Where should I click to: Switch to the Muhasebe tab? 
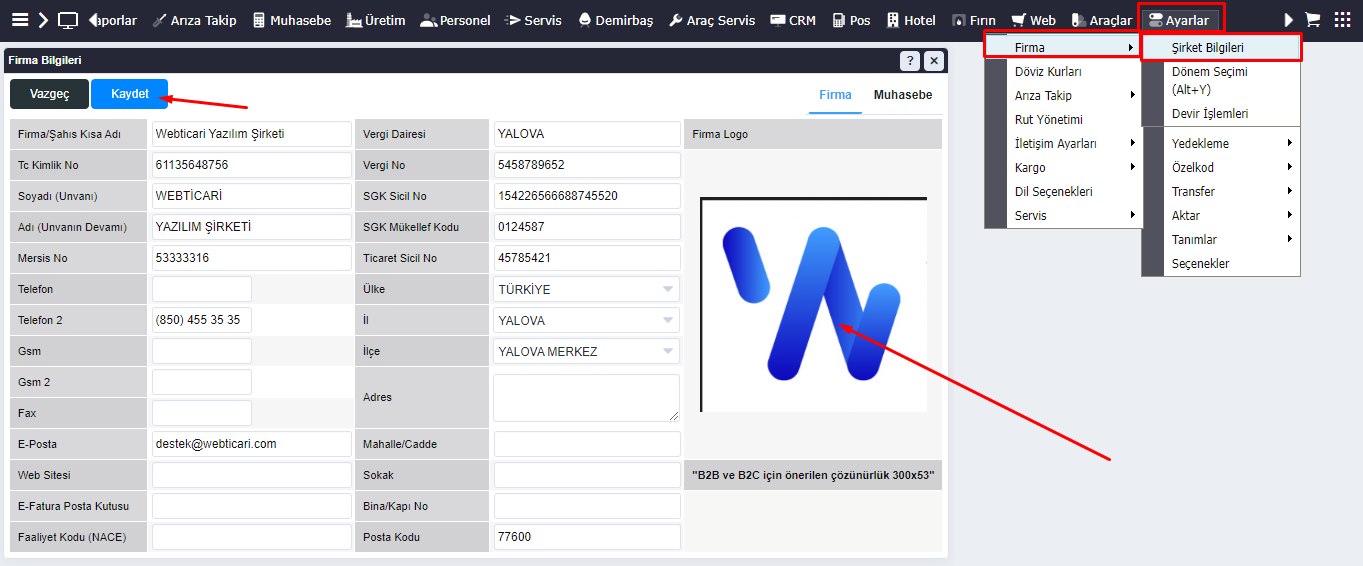(902, 95)
